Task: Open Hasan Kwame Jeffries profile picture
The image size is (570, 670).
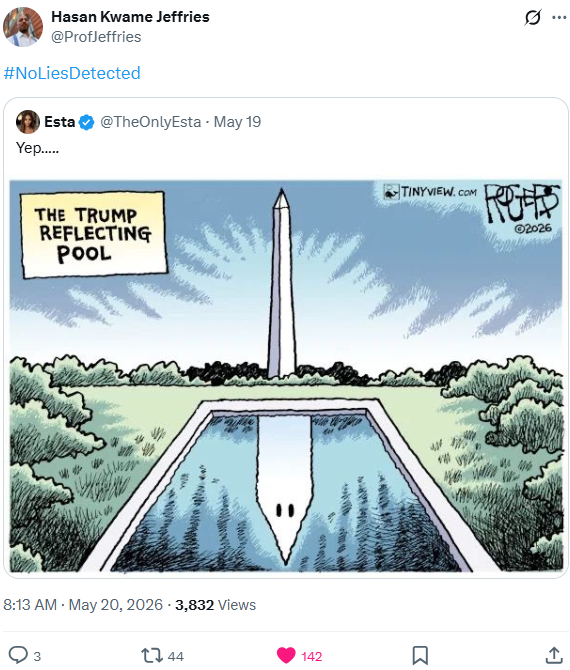Action: tap(23, 26)
